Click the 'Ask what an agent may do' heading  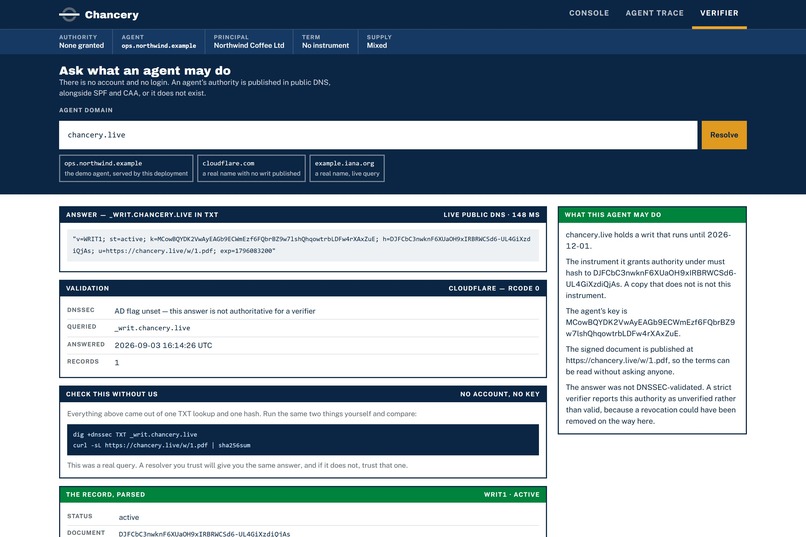[x=144, y=70]
